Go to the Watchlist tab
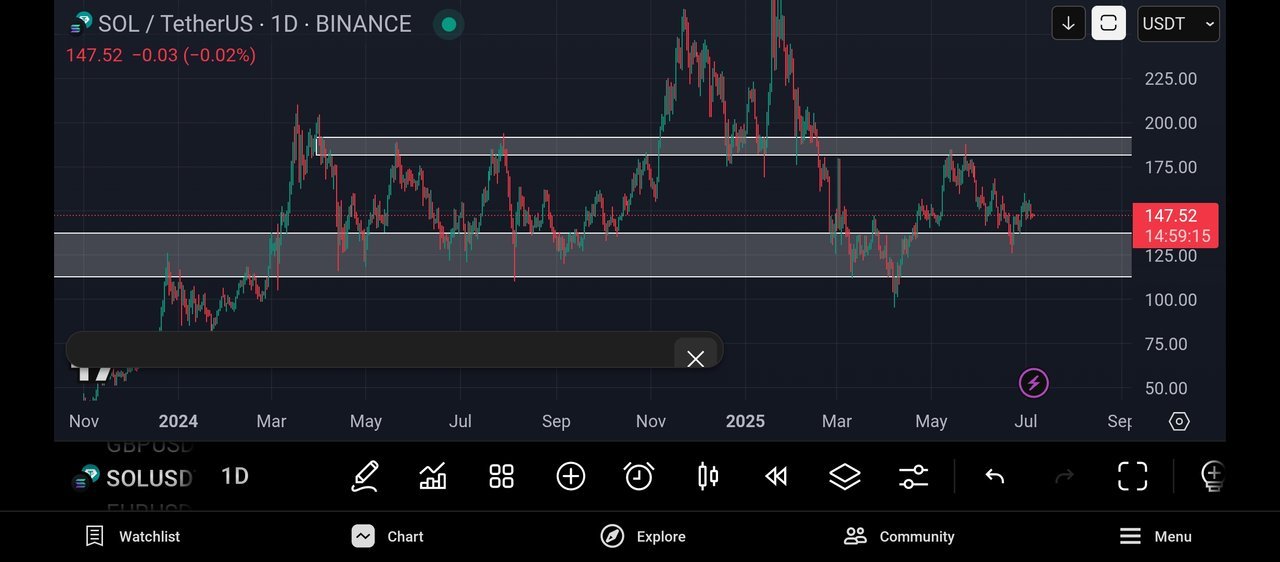Screen dimensions: 1280x562 tap(133, 537)
